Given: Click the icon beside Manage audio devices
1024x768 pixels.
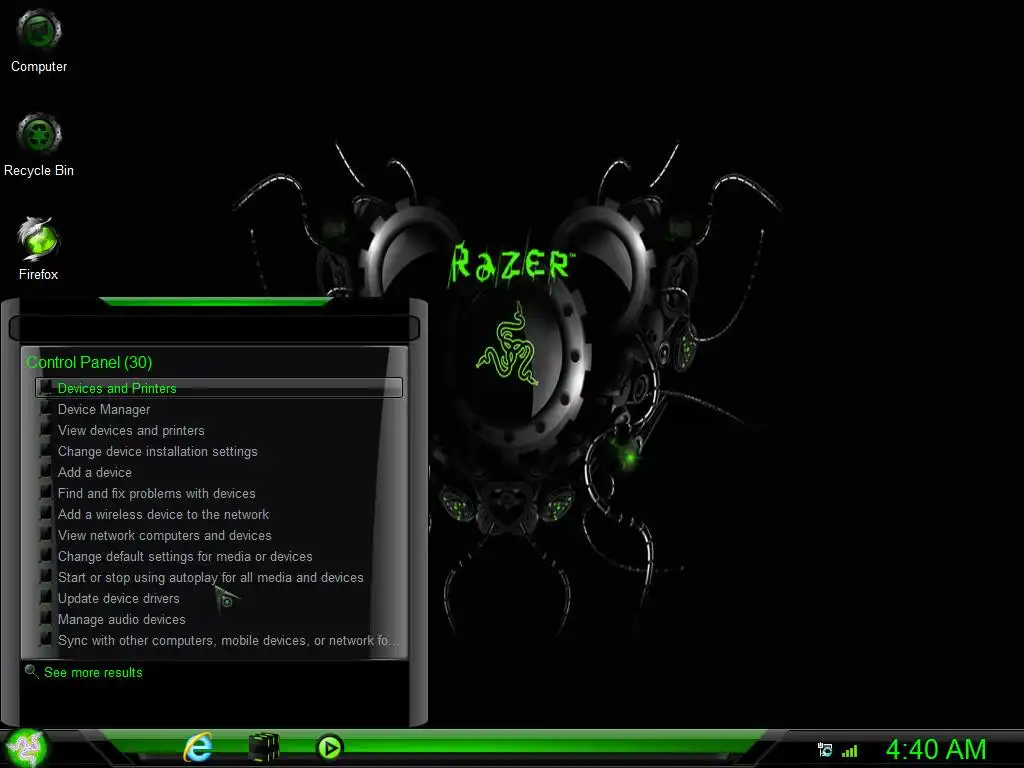Looking at the screenshot, I should 46,618.
